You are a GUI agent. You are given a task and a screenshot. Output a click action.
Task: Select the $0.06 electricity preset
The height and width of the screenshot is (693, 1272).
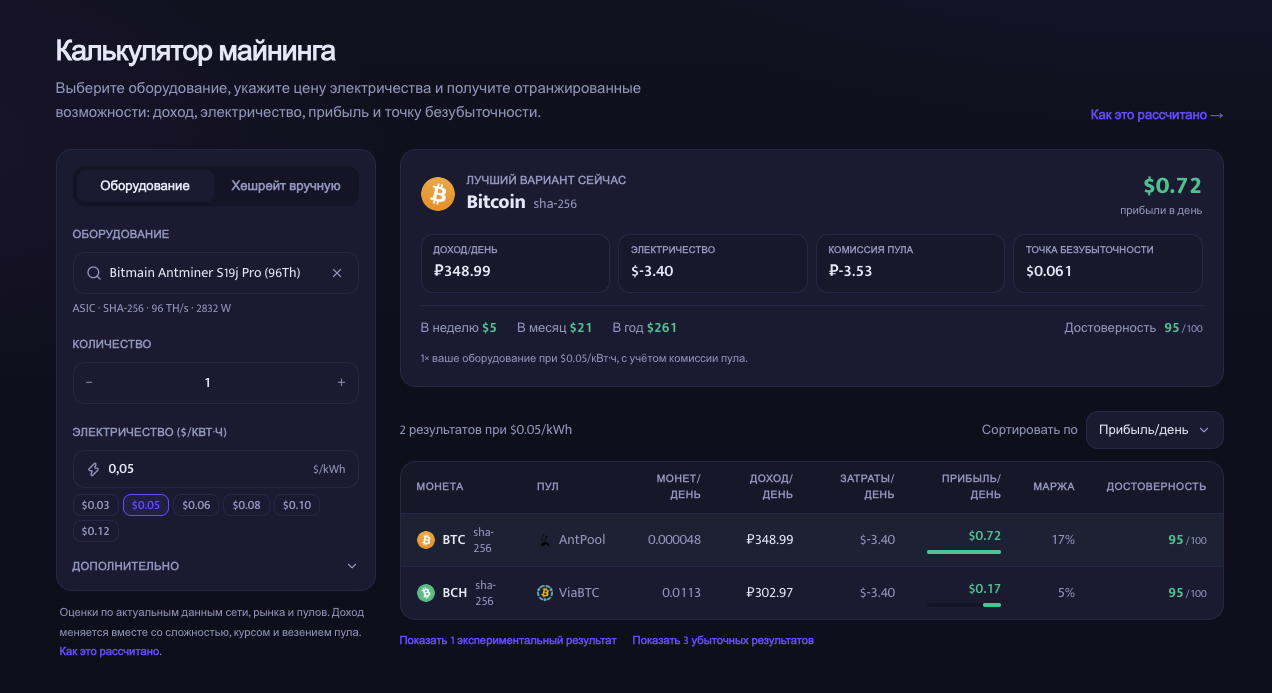196,505
